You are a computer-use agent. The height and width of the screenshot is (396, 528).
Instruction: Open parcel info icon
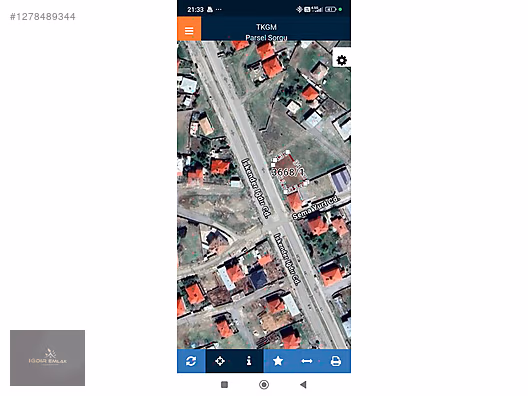[x=249, y=361]
